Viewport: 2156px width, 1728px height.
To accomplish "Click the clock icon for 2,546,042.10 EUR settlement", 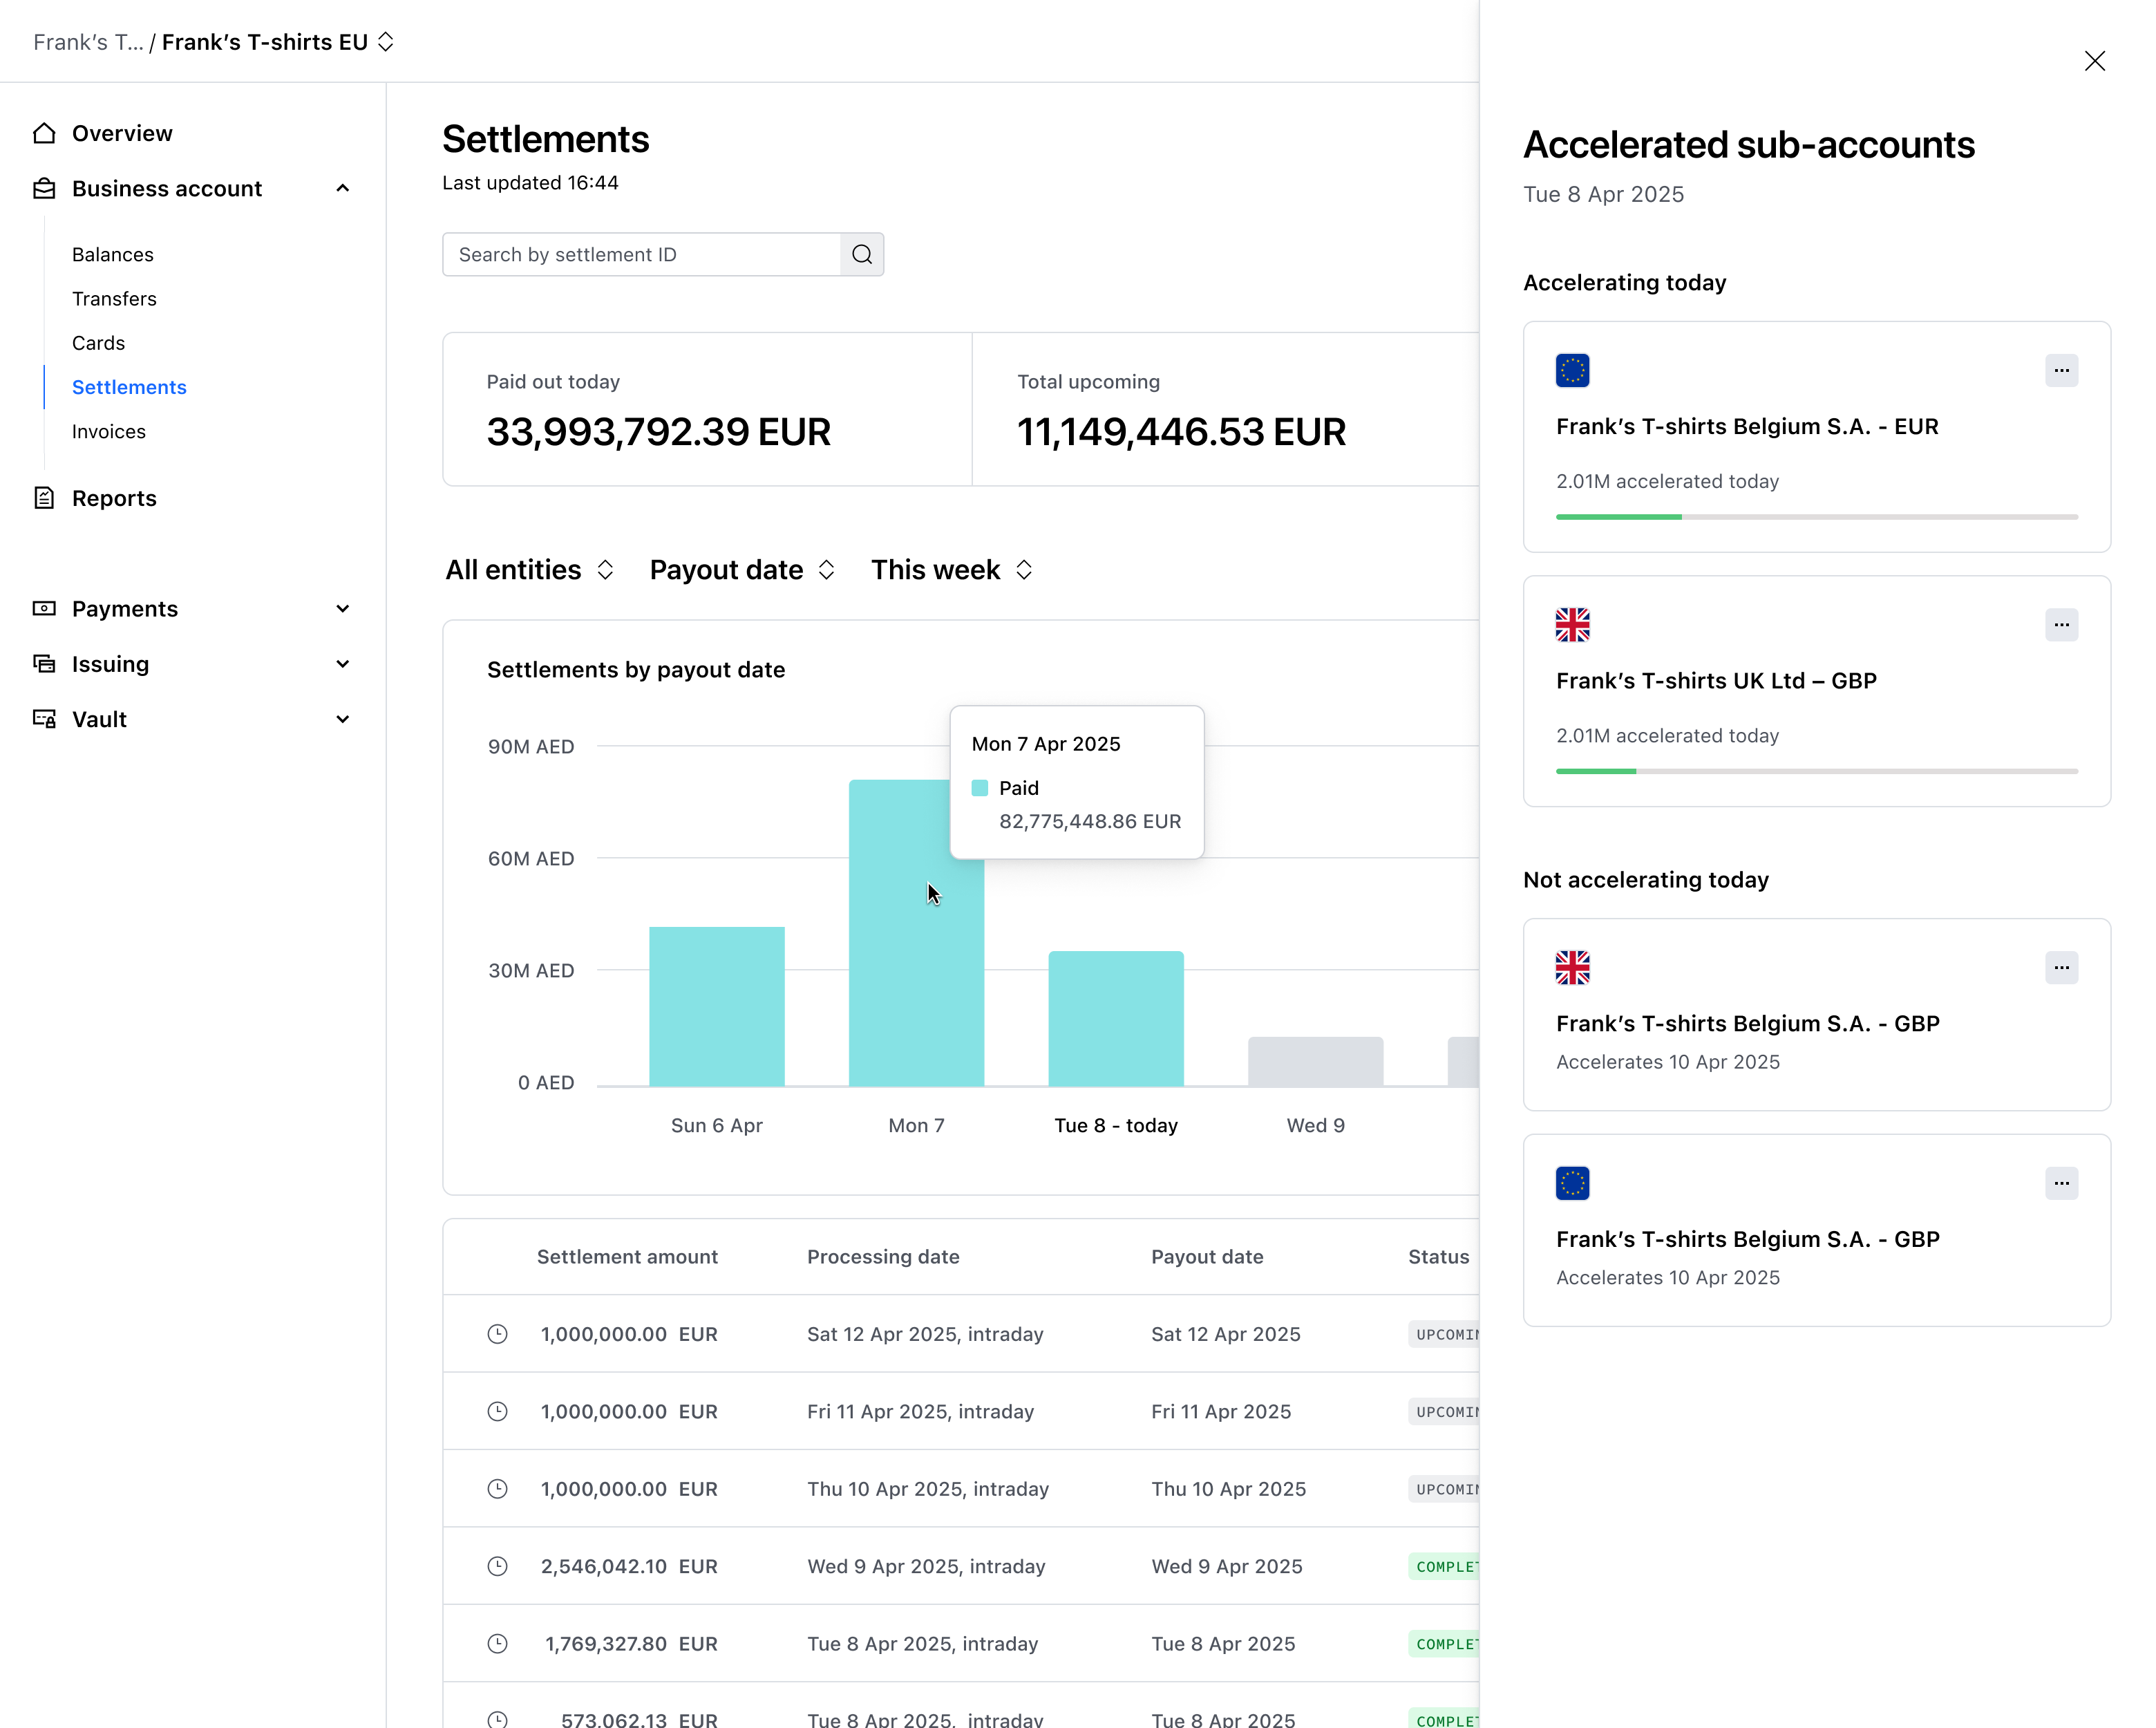I will (497, 1566).
